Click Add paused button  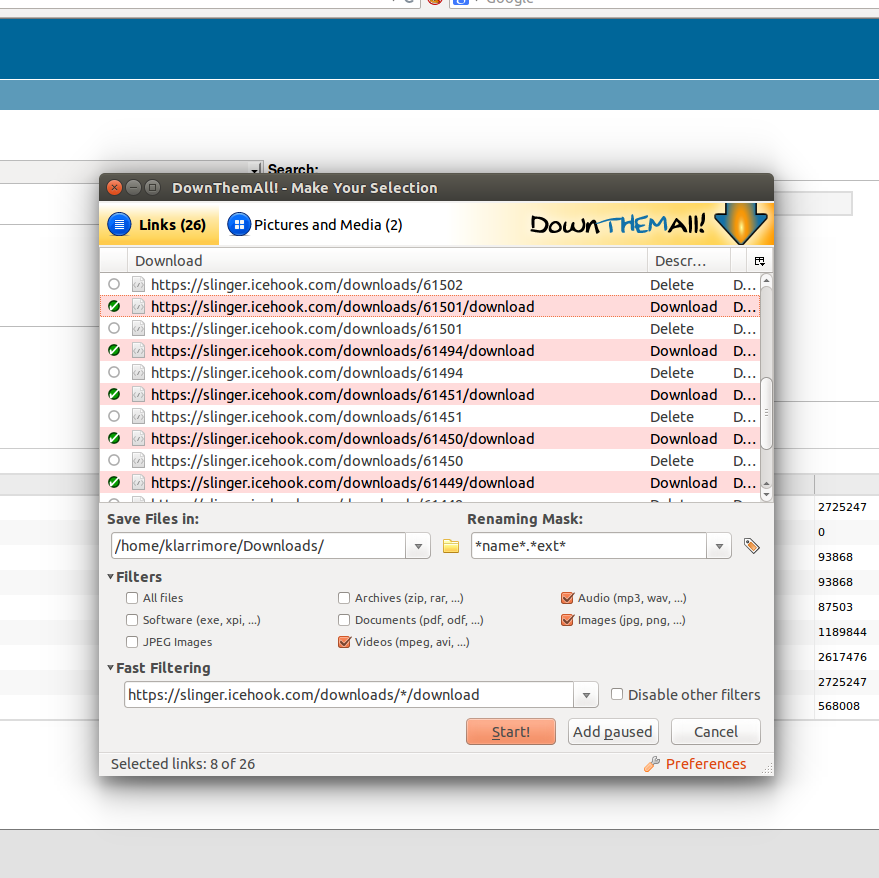point(613,732)
